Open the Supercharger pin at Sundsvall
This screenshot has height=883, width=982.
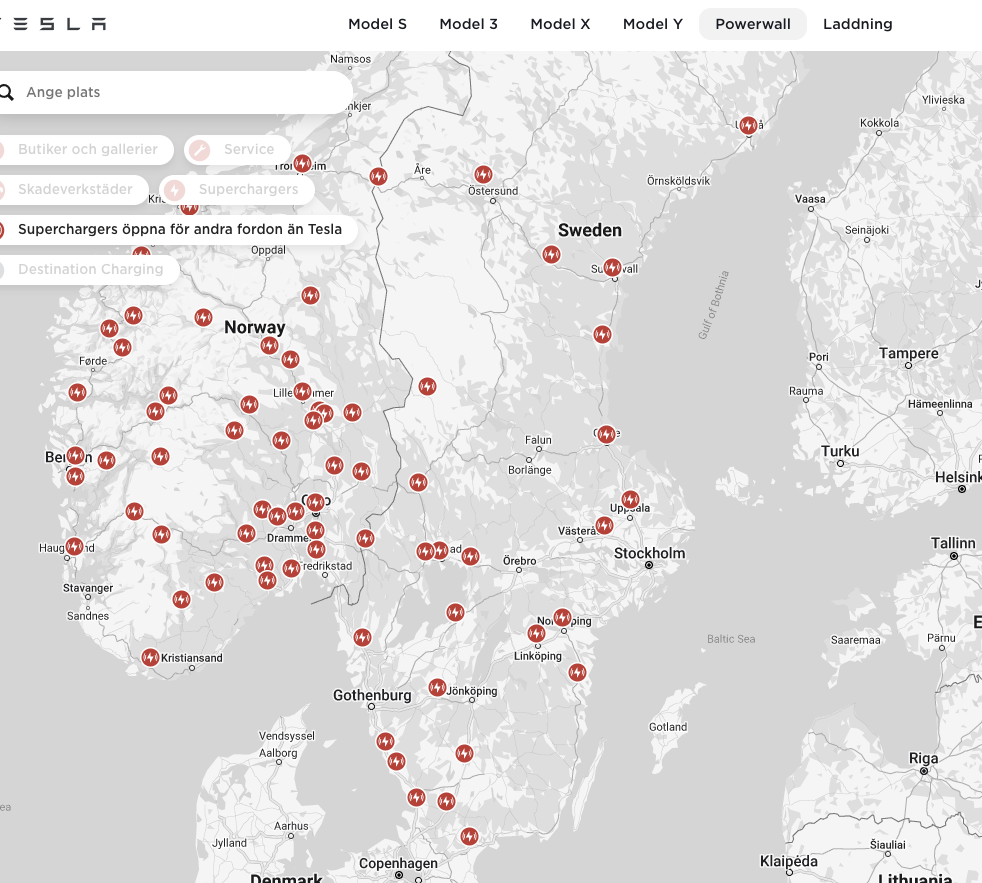[612, 267]
